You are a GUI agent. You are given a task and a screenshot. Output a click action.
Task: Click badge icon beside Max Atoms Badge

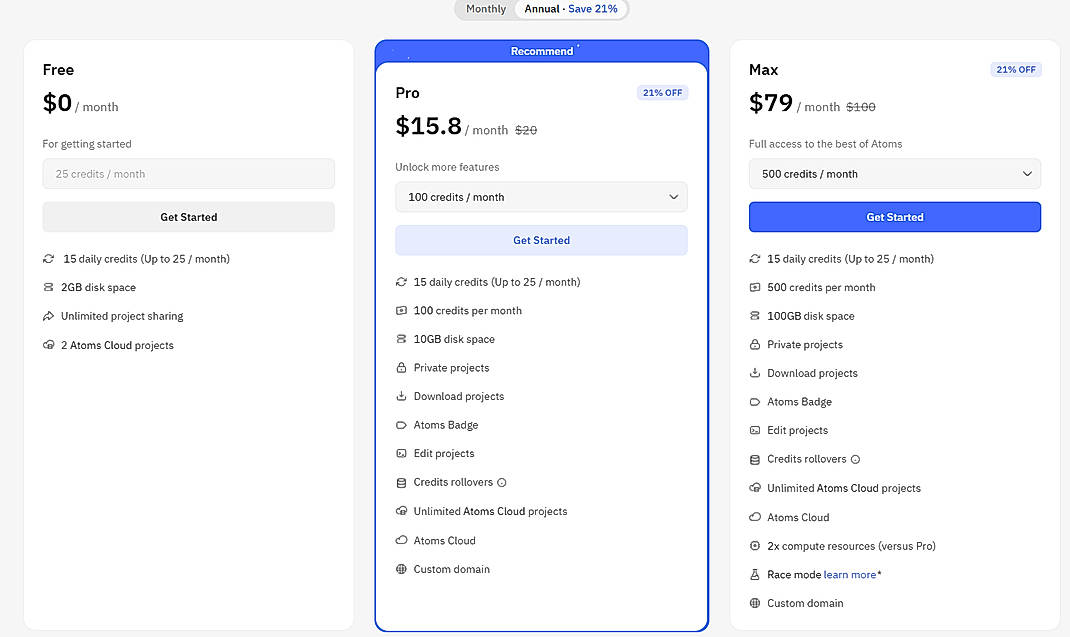(x=755, y=401)
